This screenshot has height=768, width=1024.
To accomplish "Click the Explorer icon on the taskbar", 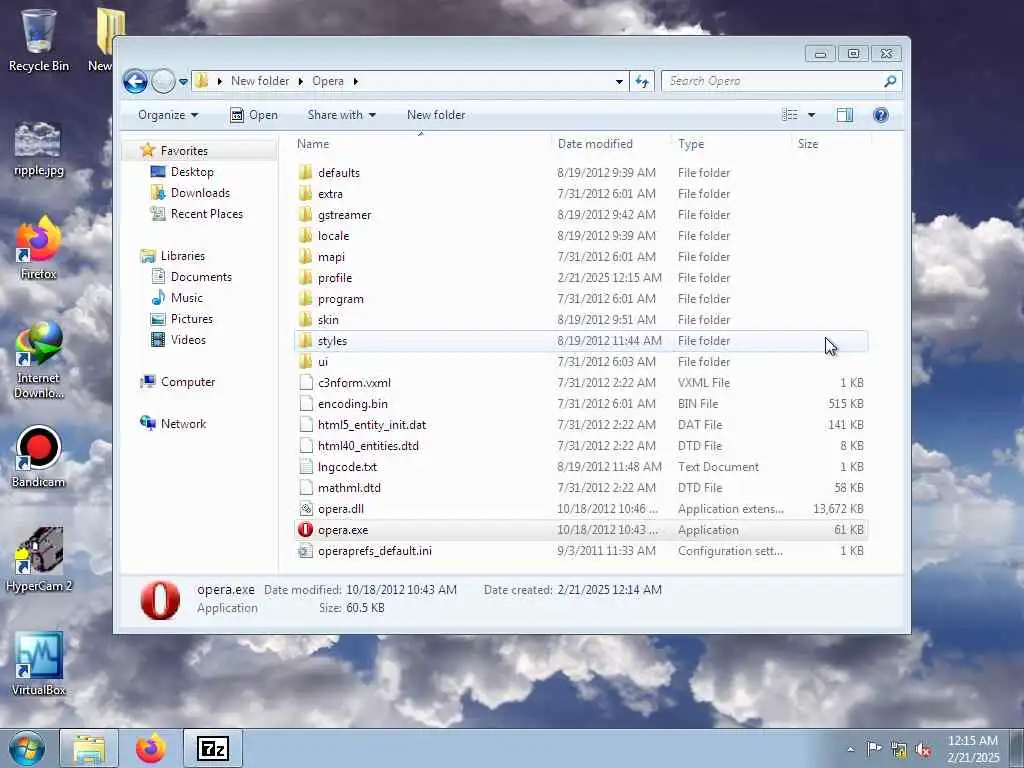I will click(x=89, y=748).
